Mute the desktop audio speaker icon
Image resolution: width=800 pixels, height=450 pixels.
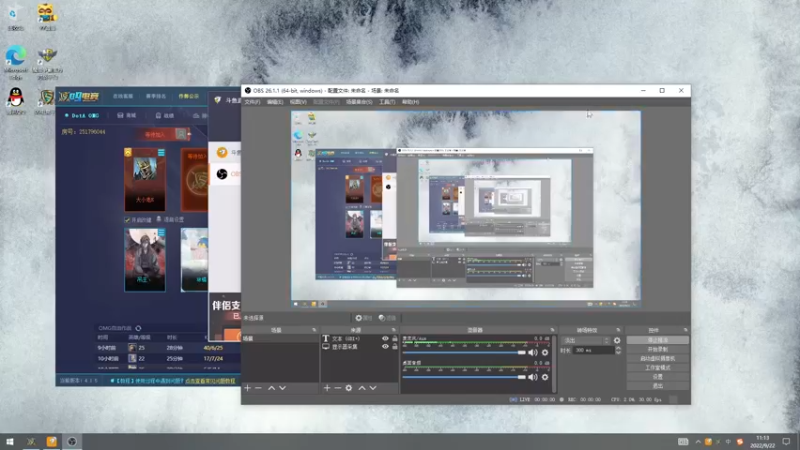click(x=533, y=377)
